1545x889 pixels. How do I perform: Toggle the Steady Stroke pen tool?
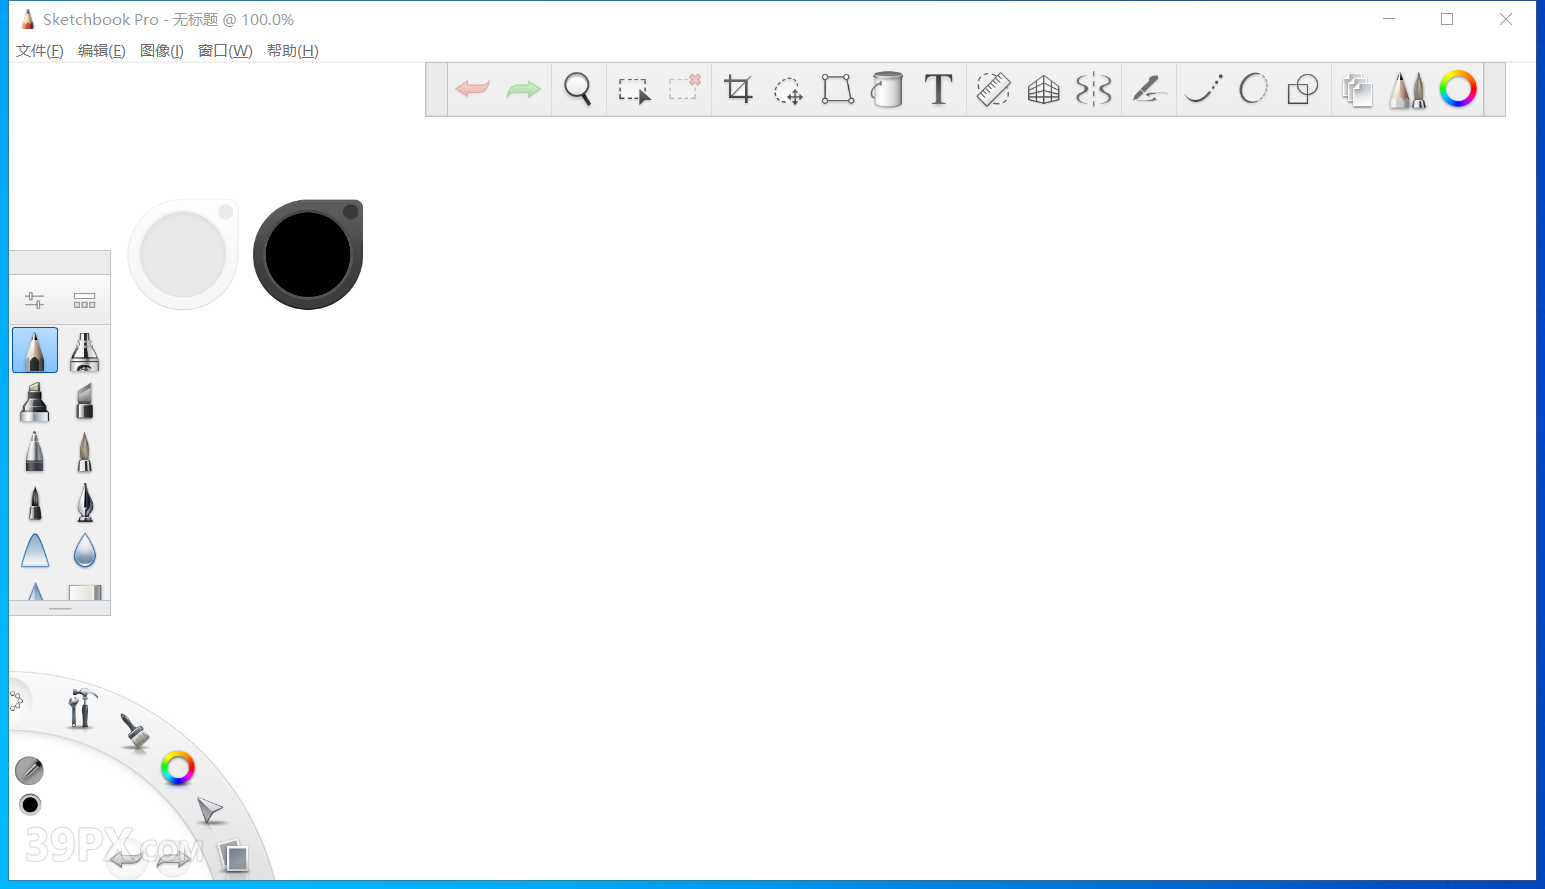tap(1148, 89)
